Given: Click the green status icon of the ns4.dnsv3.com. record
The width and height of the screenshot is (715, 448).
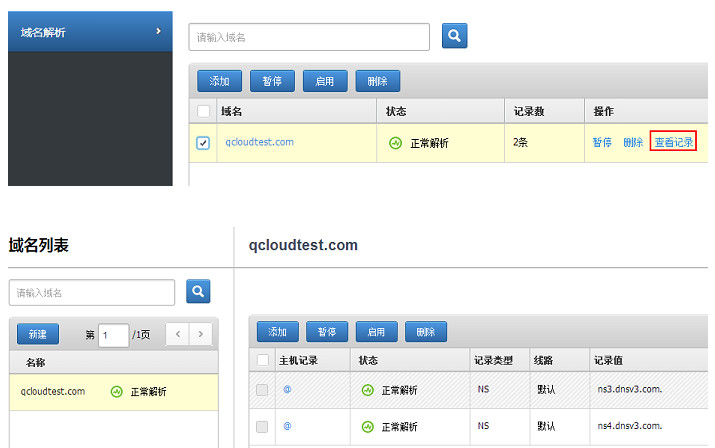Looking at the screenshot, I should 368,427.
